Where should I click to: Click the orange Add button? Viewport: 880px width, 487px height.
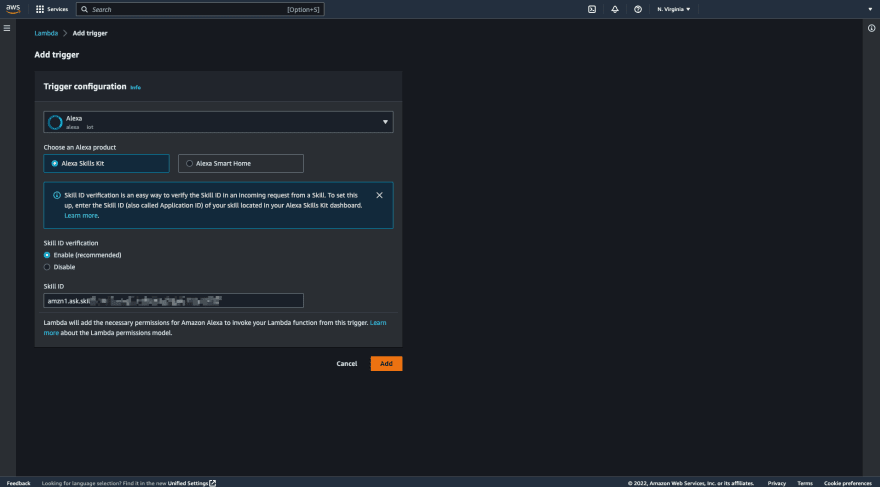pos(386,364)
